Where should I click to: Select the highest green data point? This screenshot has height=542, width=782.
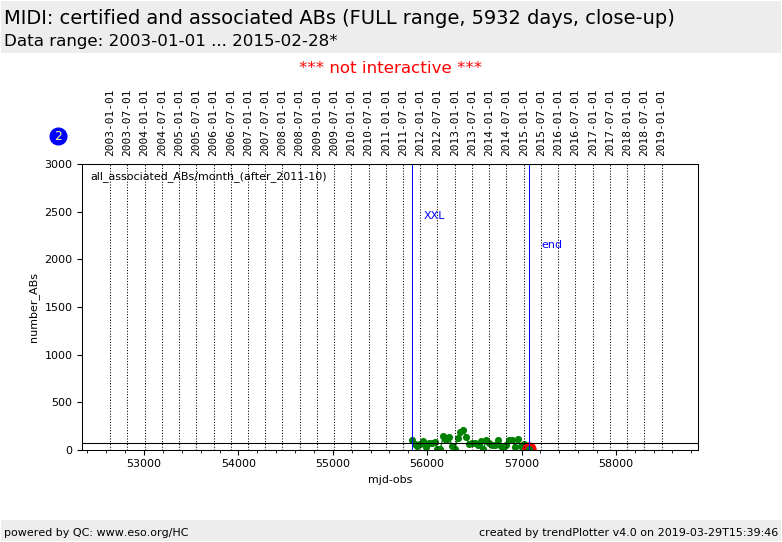[x=463, y=431]
